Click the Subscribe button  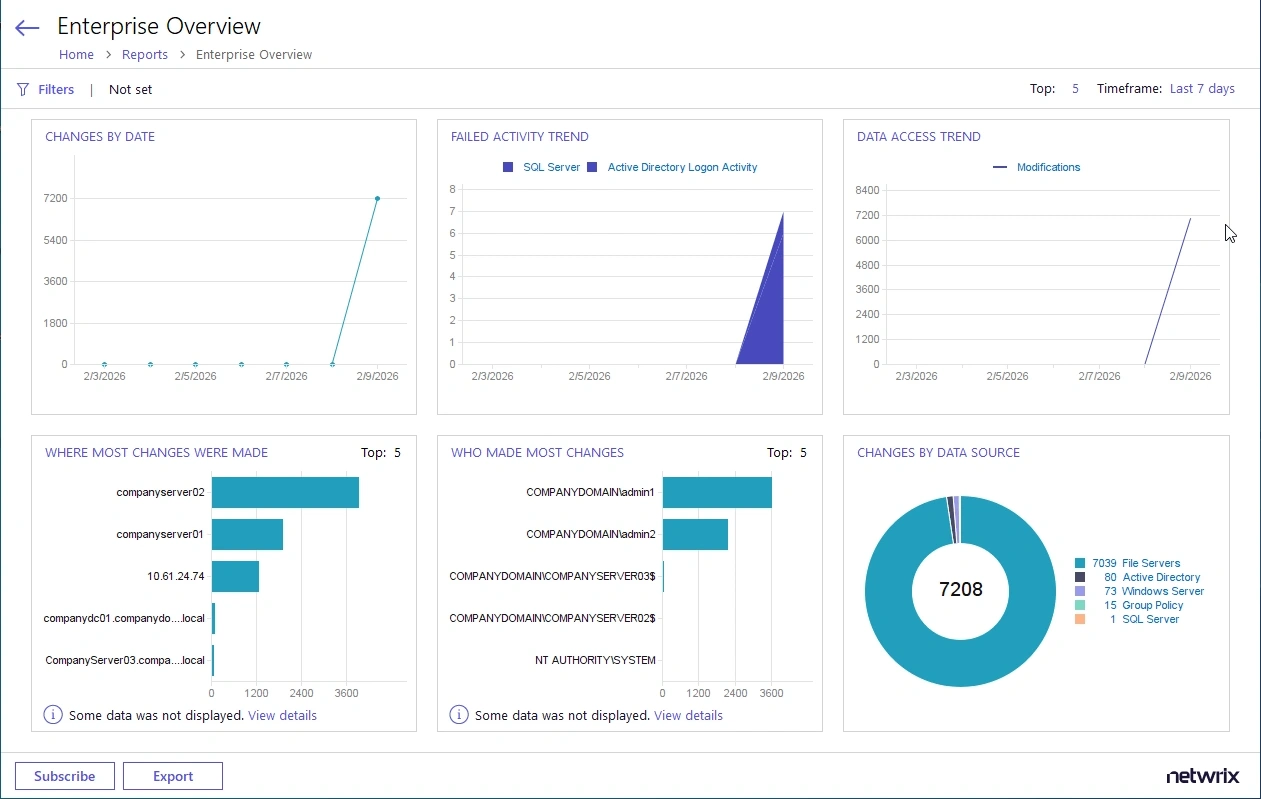[x=65, y=776]
